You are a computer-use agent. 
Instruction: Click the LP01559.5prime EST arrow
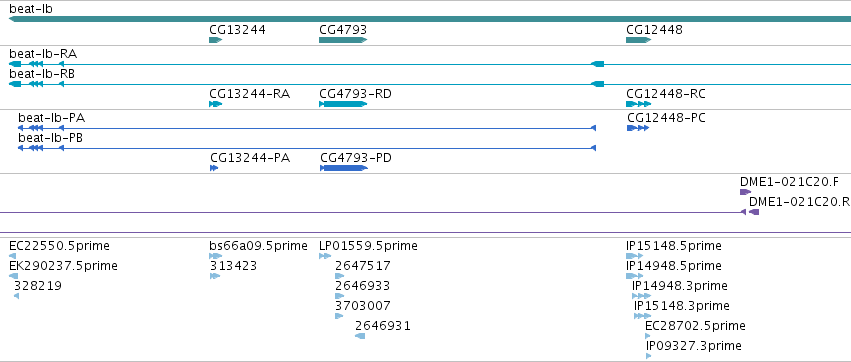[325, 256]
